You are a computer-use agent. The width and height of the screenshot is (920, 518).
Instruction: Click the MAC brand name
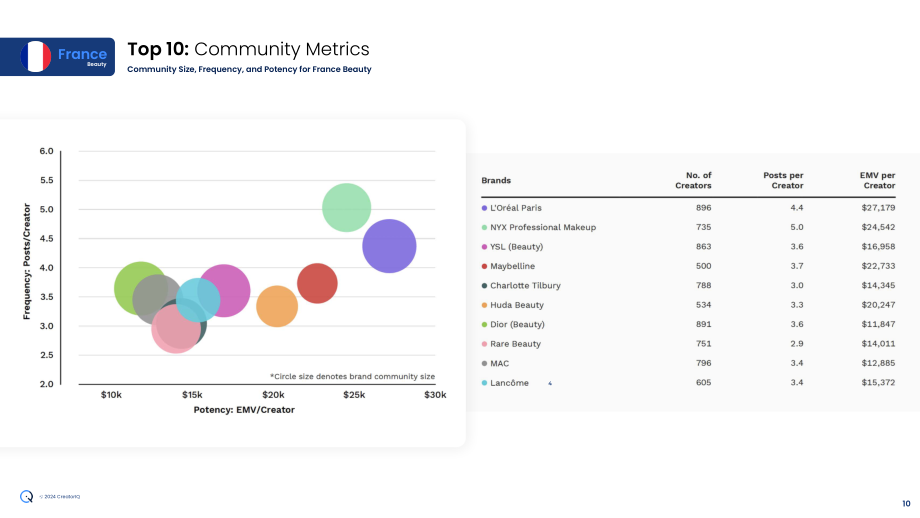coord(499,364)
